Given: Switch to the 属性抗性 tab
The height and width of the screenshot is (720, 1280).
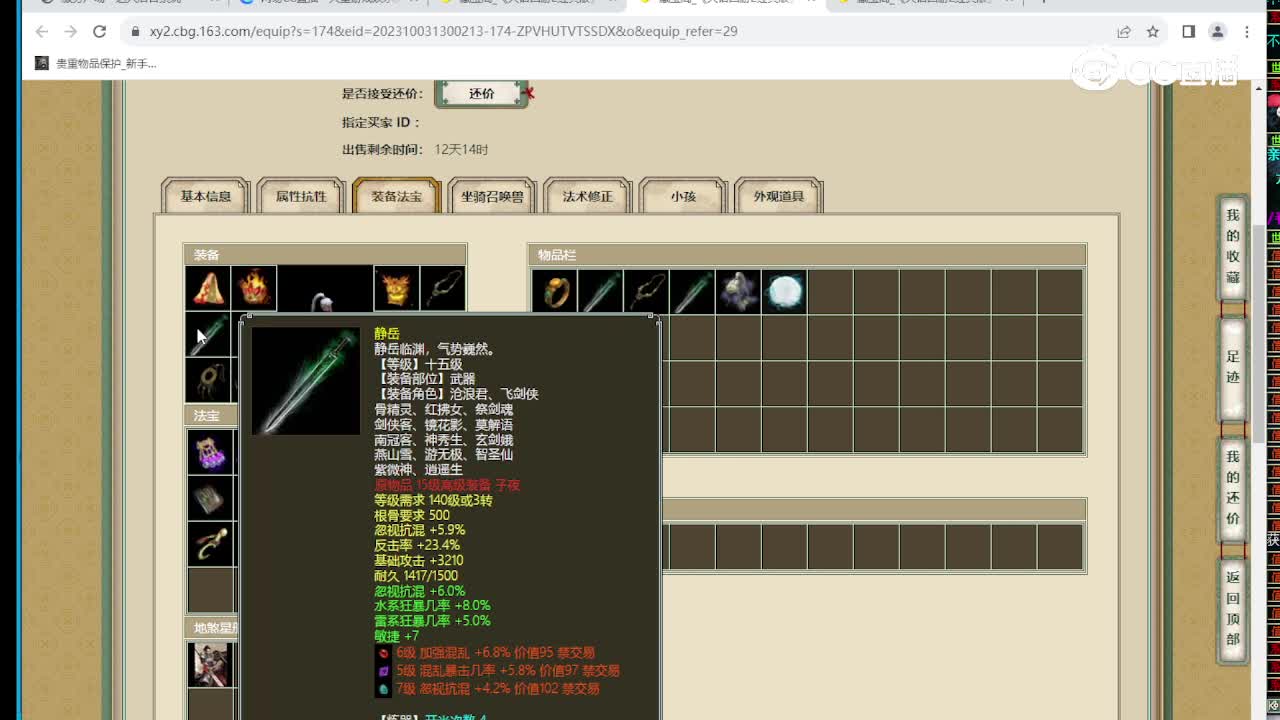Looking at the screenshot, I should point(301,196).
